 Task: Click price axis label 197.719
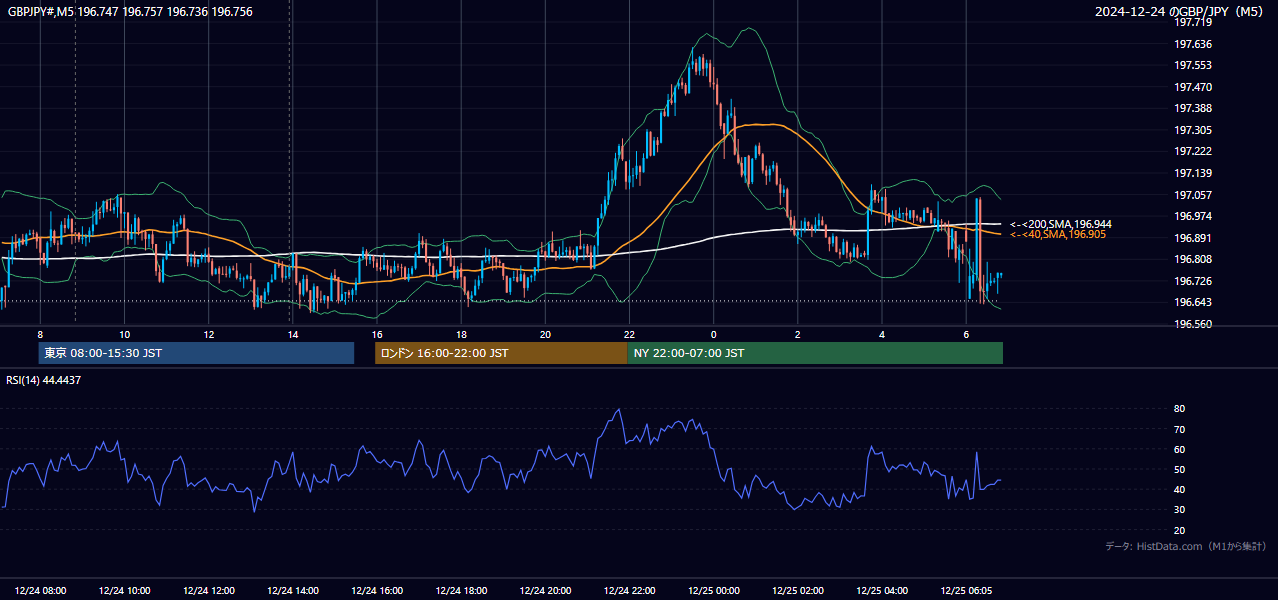pos(1193,22)
